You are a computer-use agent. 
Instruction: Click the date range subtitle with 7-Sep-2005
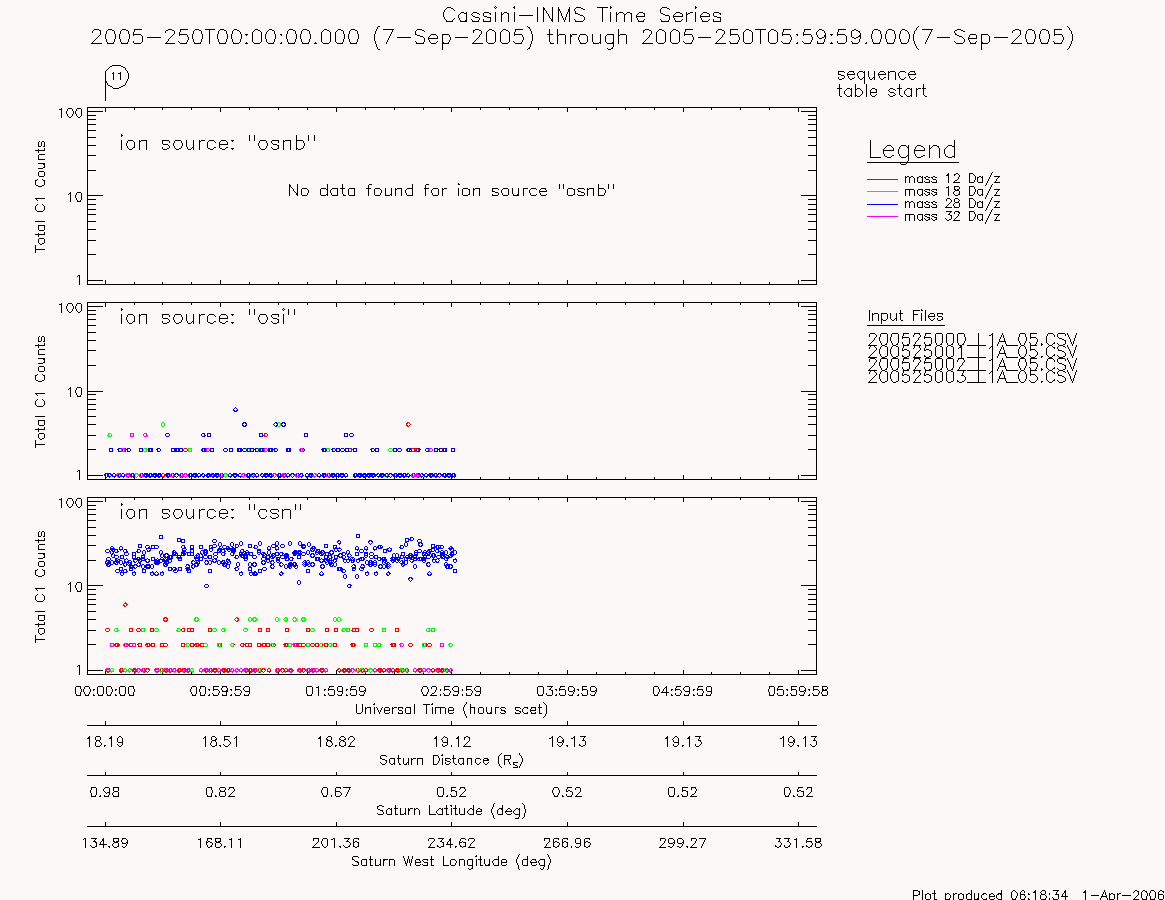(582, 37)
